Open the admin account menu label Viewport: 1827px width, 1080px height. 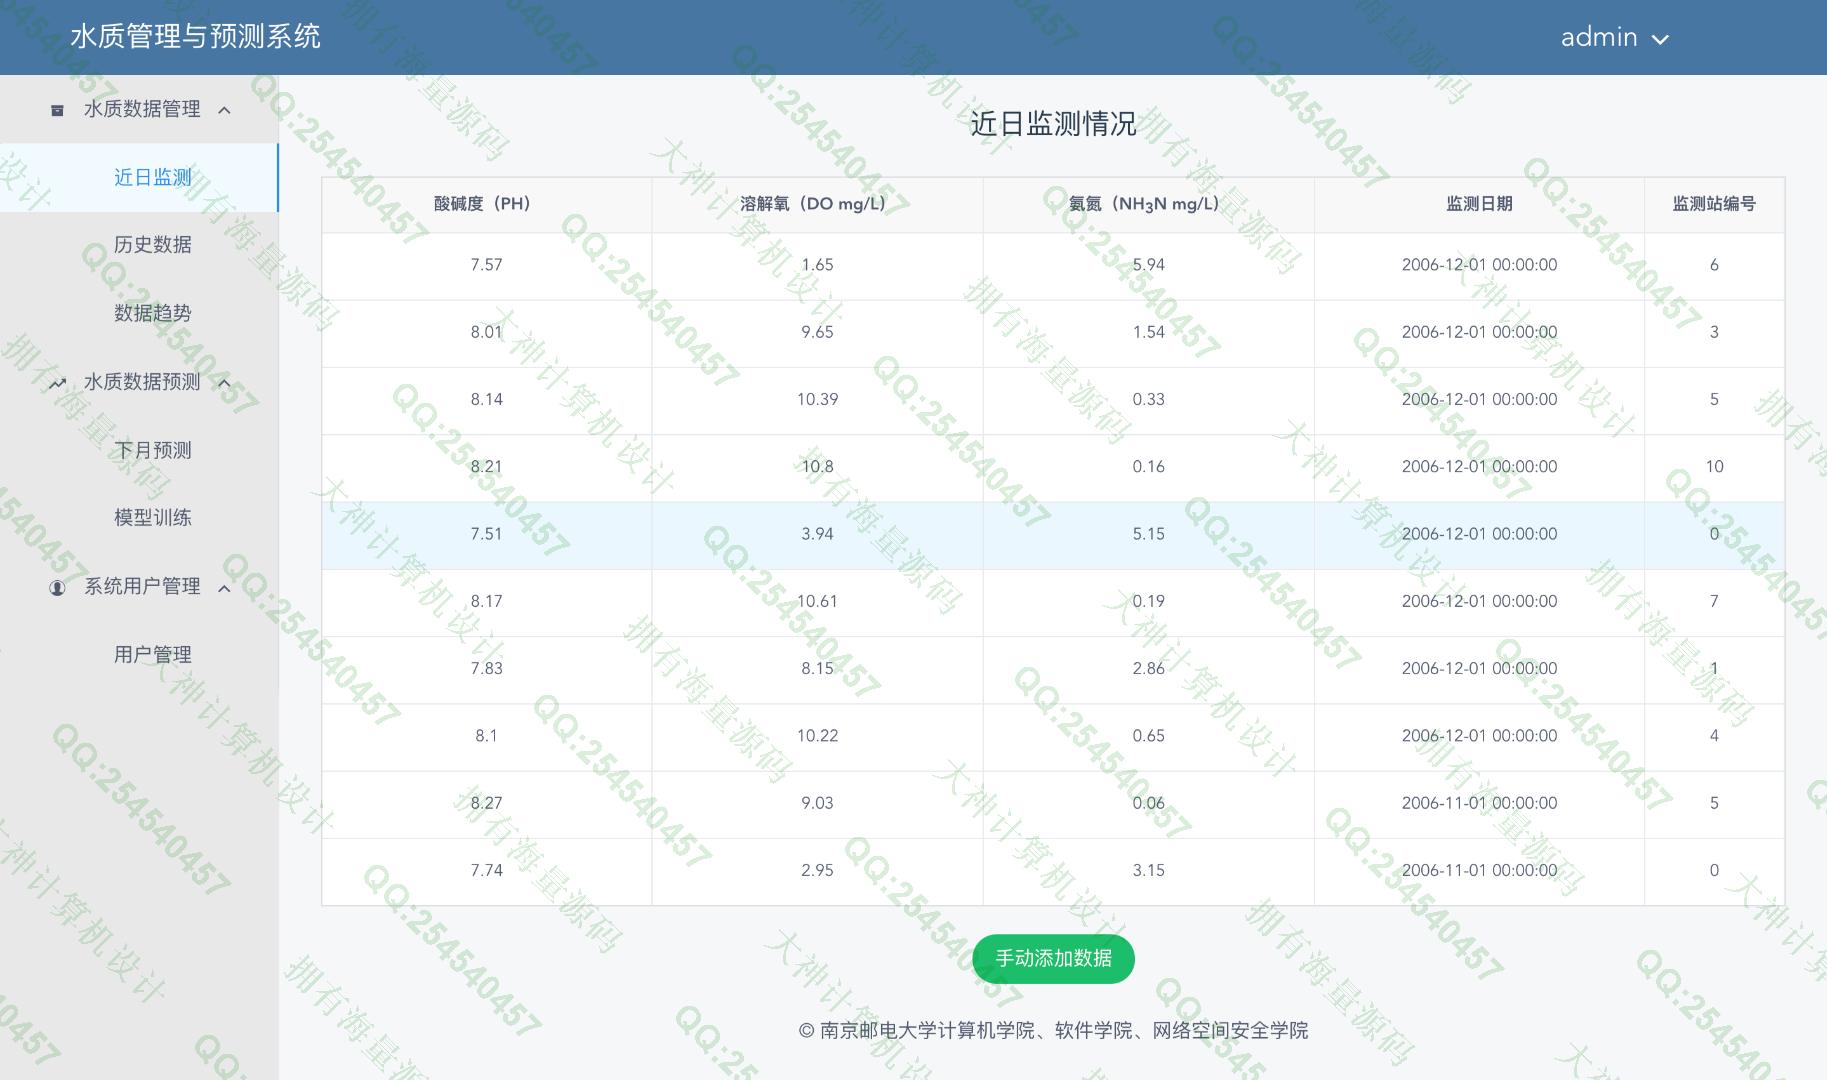pyautogui.click(x=1599, y=37)
